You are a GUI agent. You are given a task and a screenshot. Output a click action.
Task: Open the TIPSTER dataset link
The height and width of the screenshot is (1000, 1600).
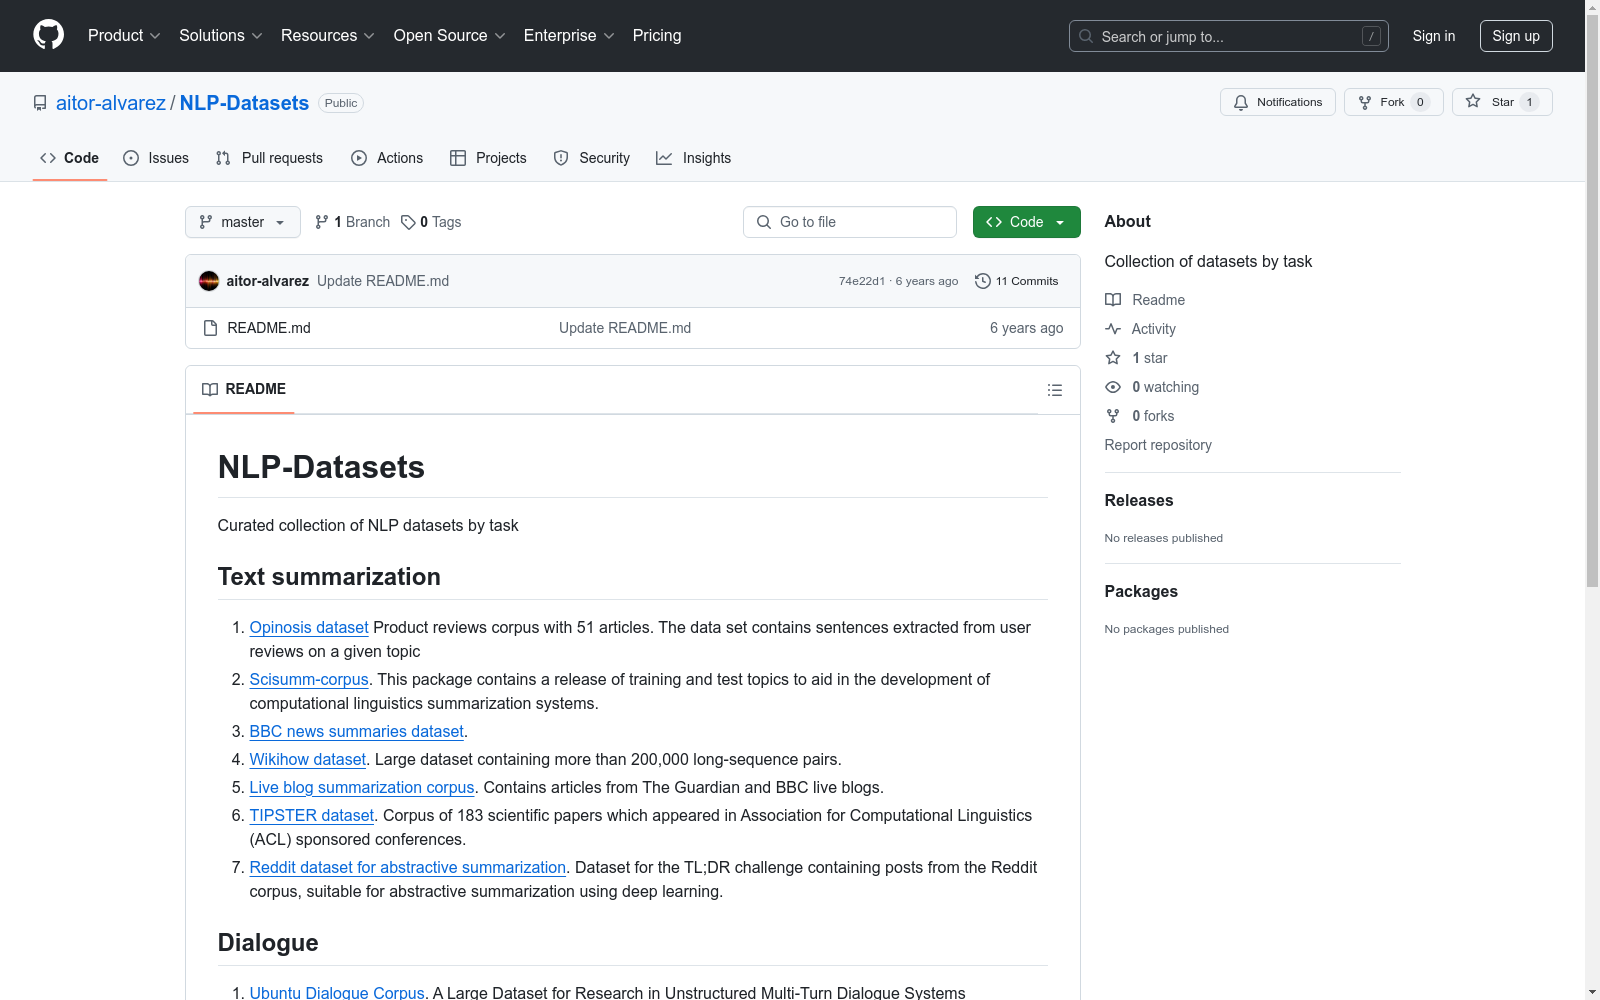pyautogui.click(x=312, y=815)
